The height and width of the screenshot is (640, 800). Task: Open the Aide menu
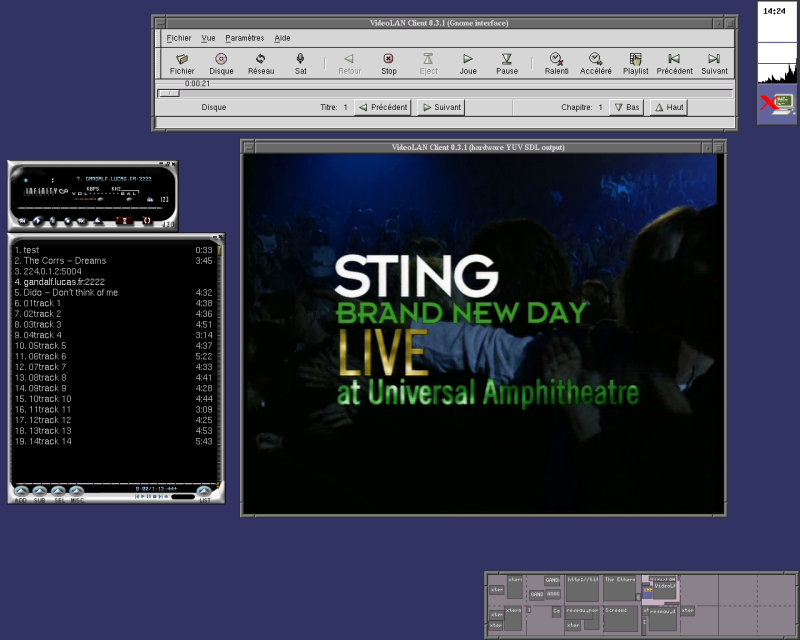pos(282,38)
